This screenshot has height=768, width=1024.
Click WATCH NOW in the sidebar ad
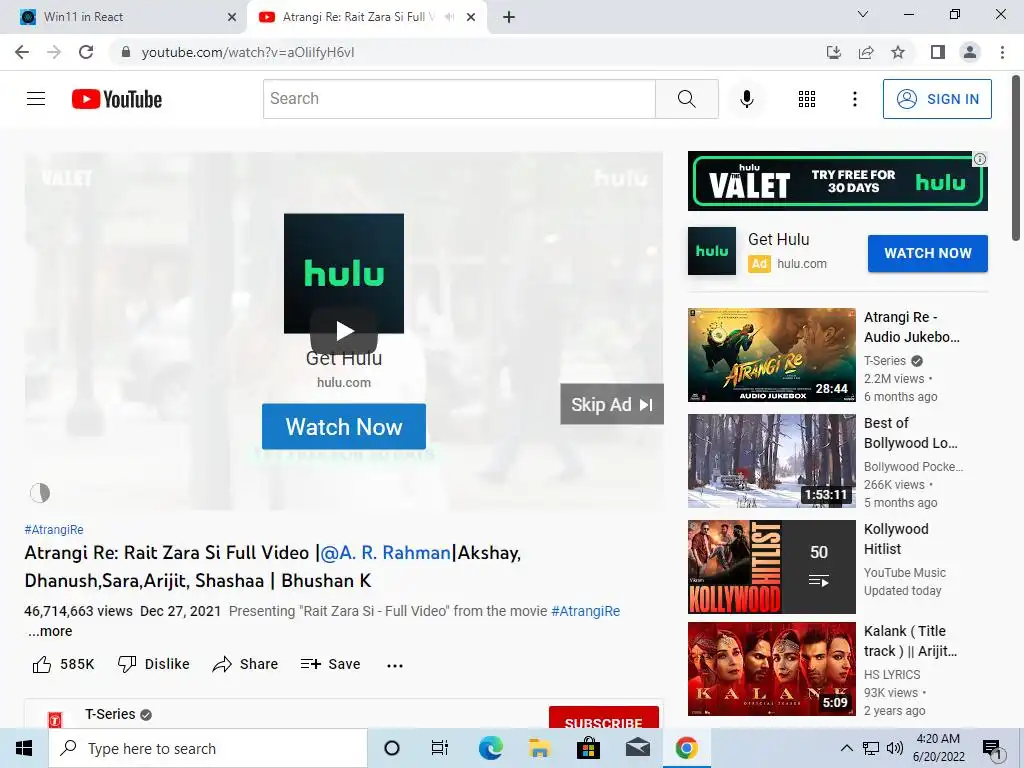[927, 253]
